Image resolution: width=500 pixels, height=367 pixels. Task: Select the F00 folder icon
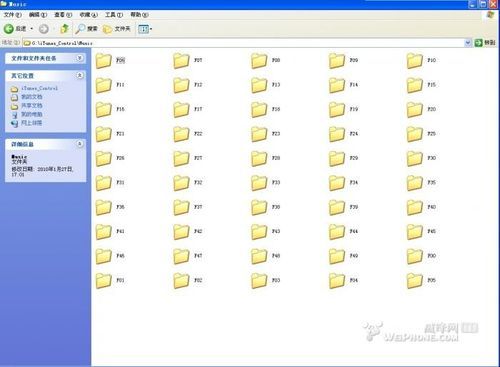point(415,256)
